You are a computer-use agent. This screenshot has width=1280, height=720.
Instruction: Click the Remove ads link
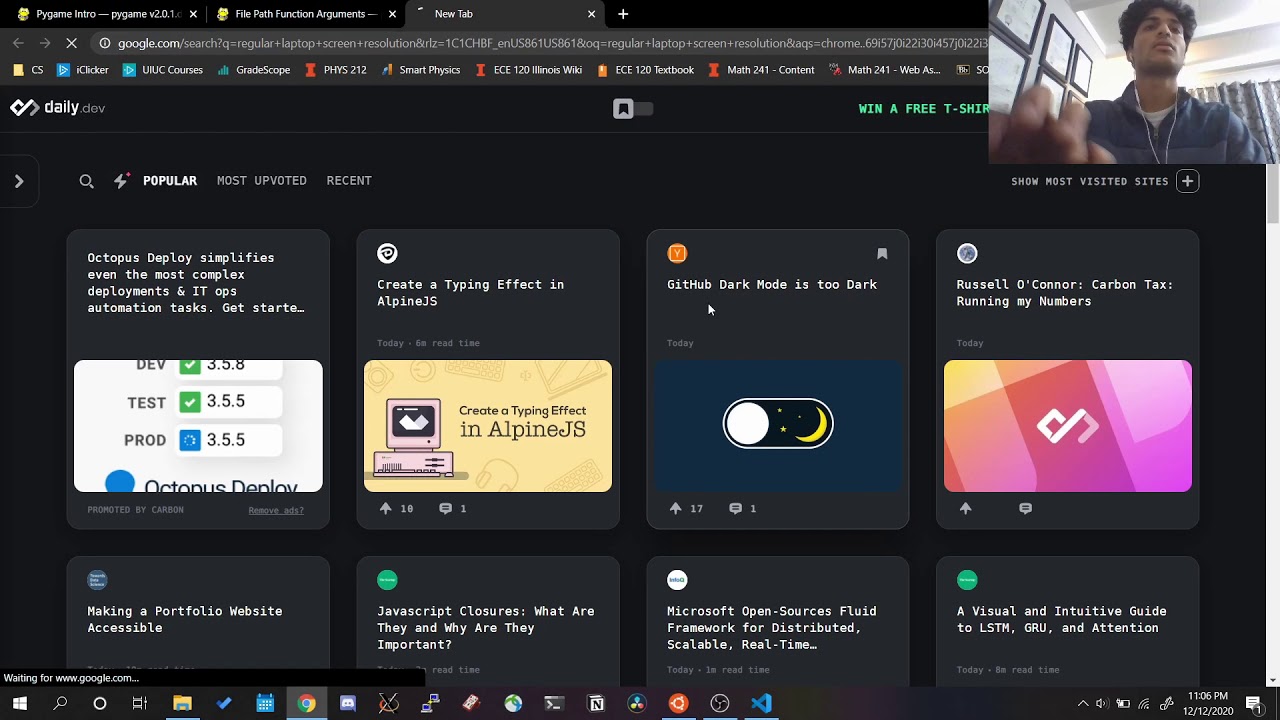tap(276, 510)
